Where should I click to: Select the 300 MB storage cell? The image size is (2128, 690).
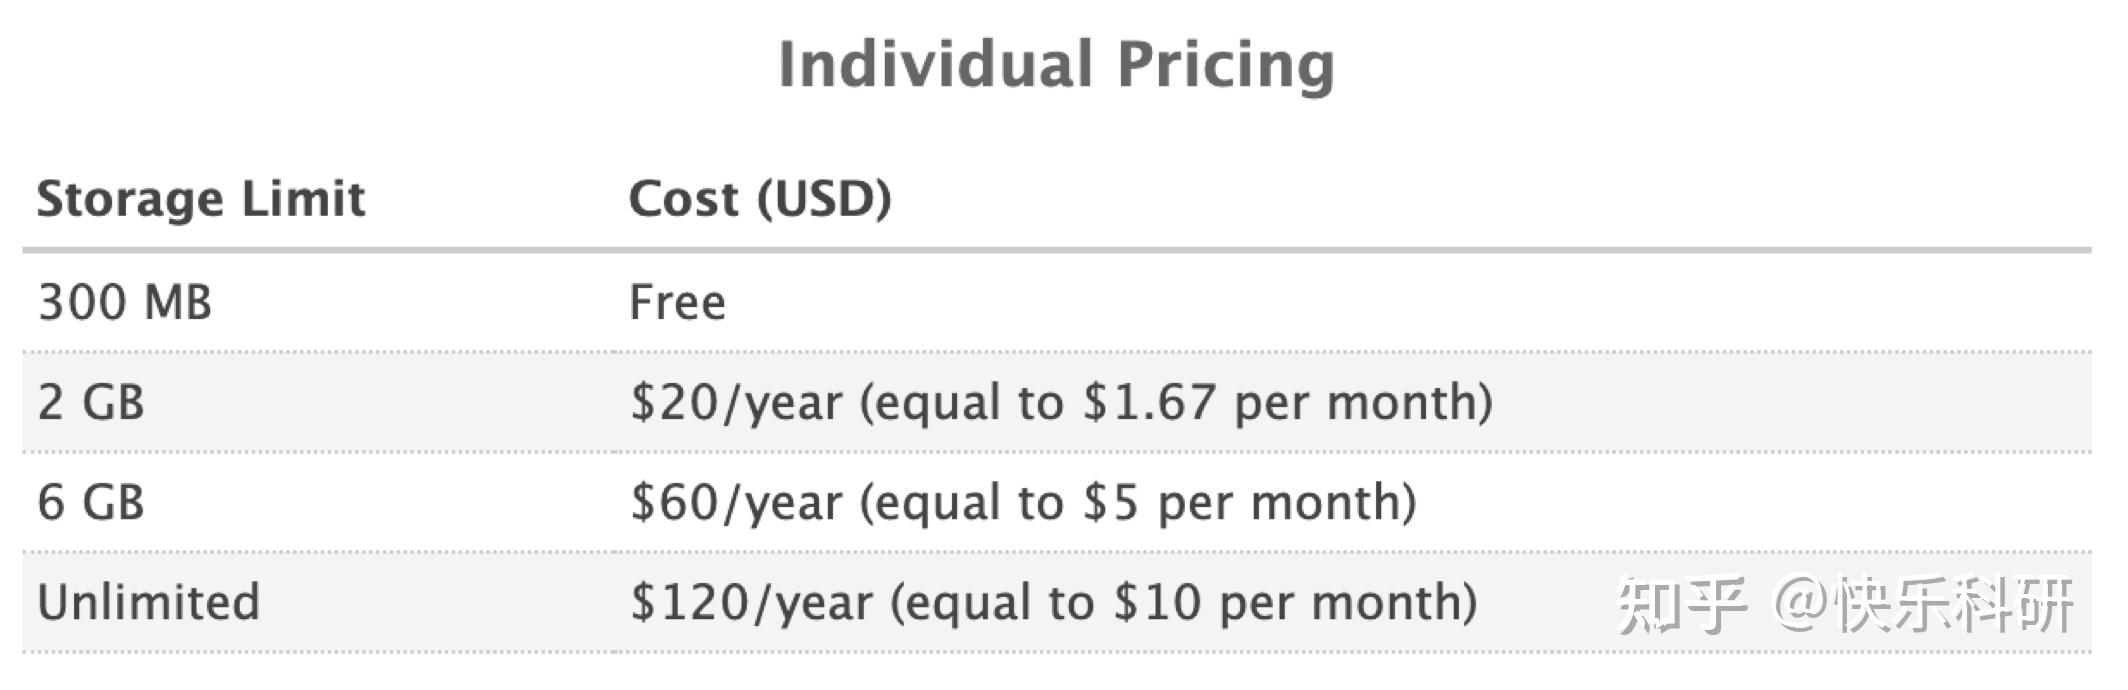125,302
